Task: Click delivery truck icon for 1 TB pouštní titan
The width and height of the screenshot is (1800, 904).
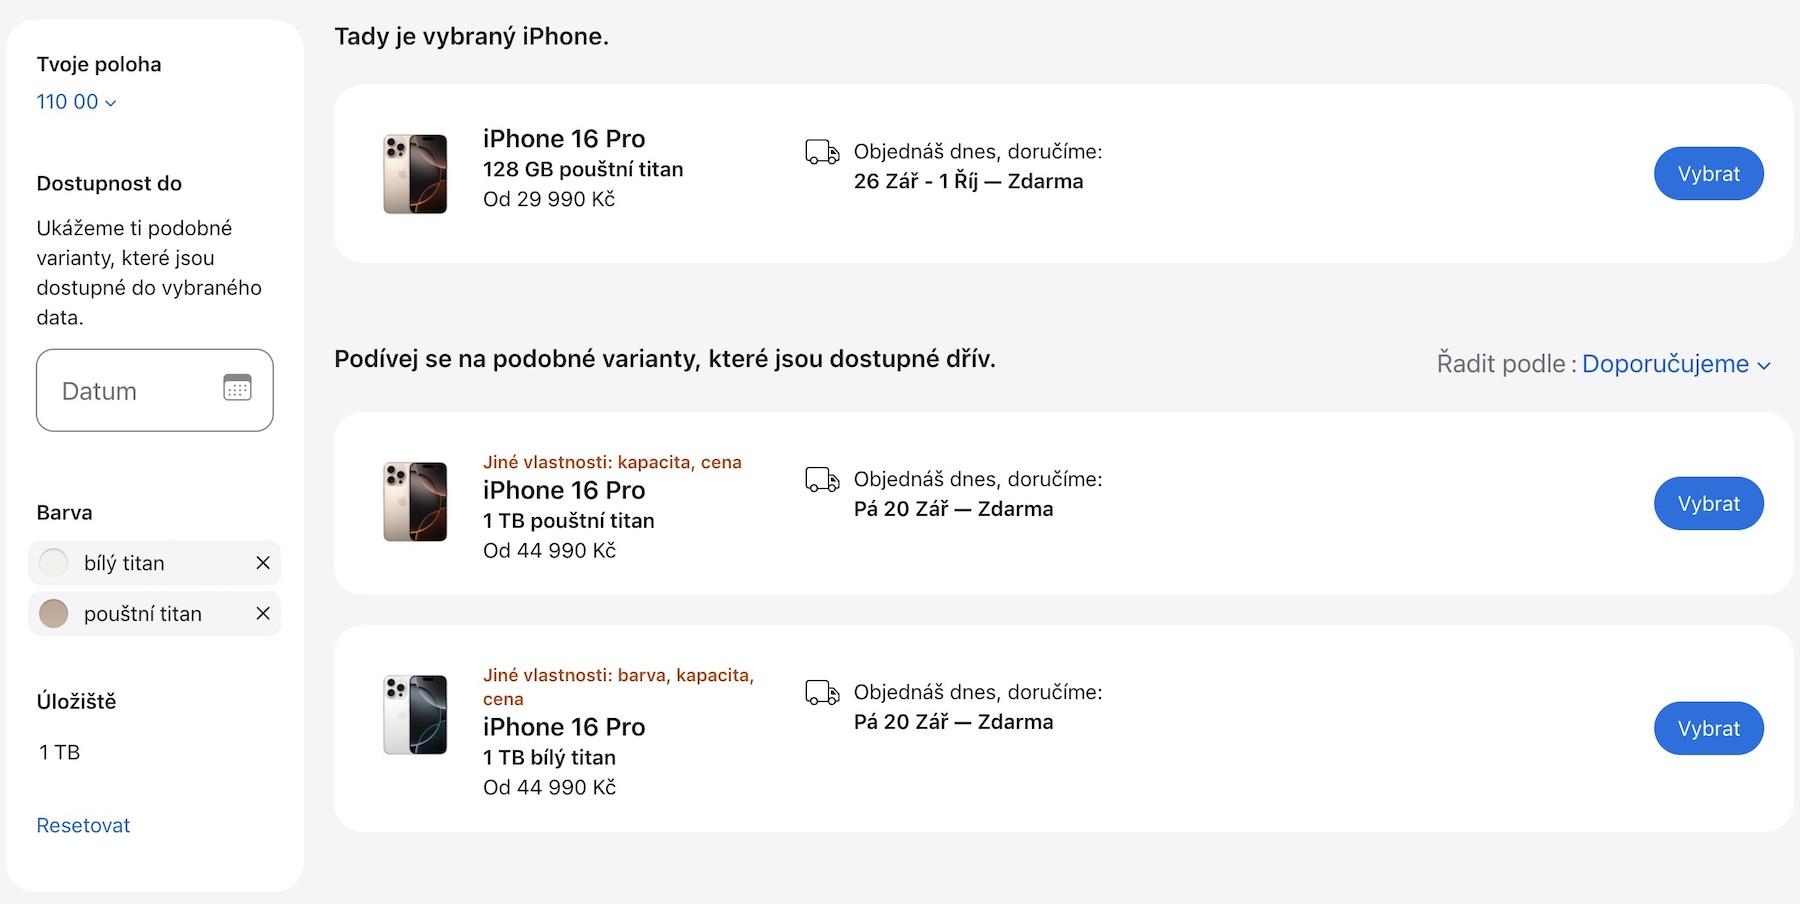Action: point(822,480)
